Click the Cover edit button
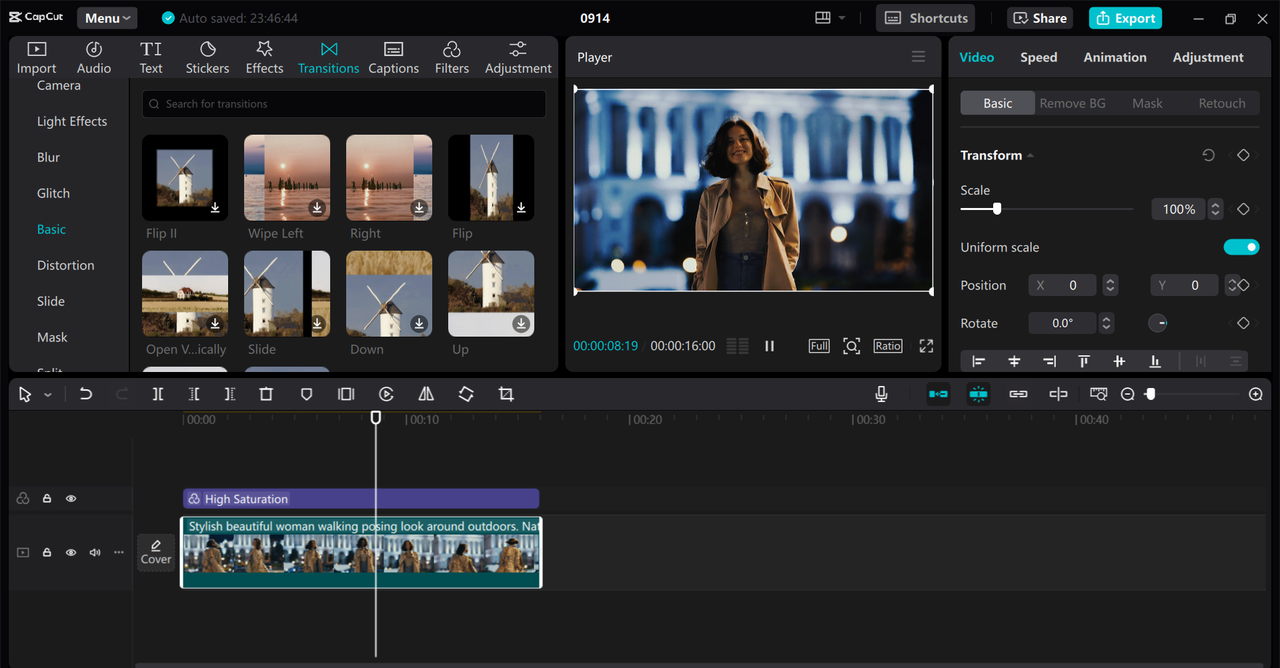This screenshot has height=668, width=1280. (x=156, y=552)
